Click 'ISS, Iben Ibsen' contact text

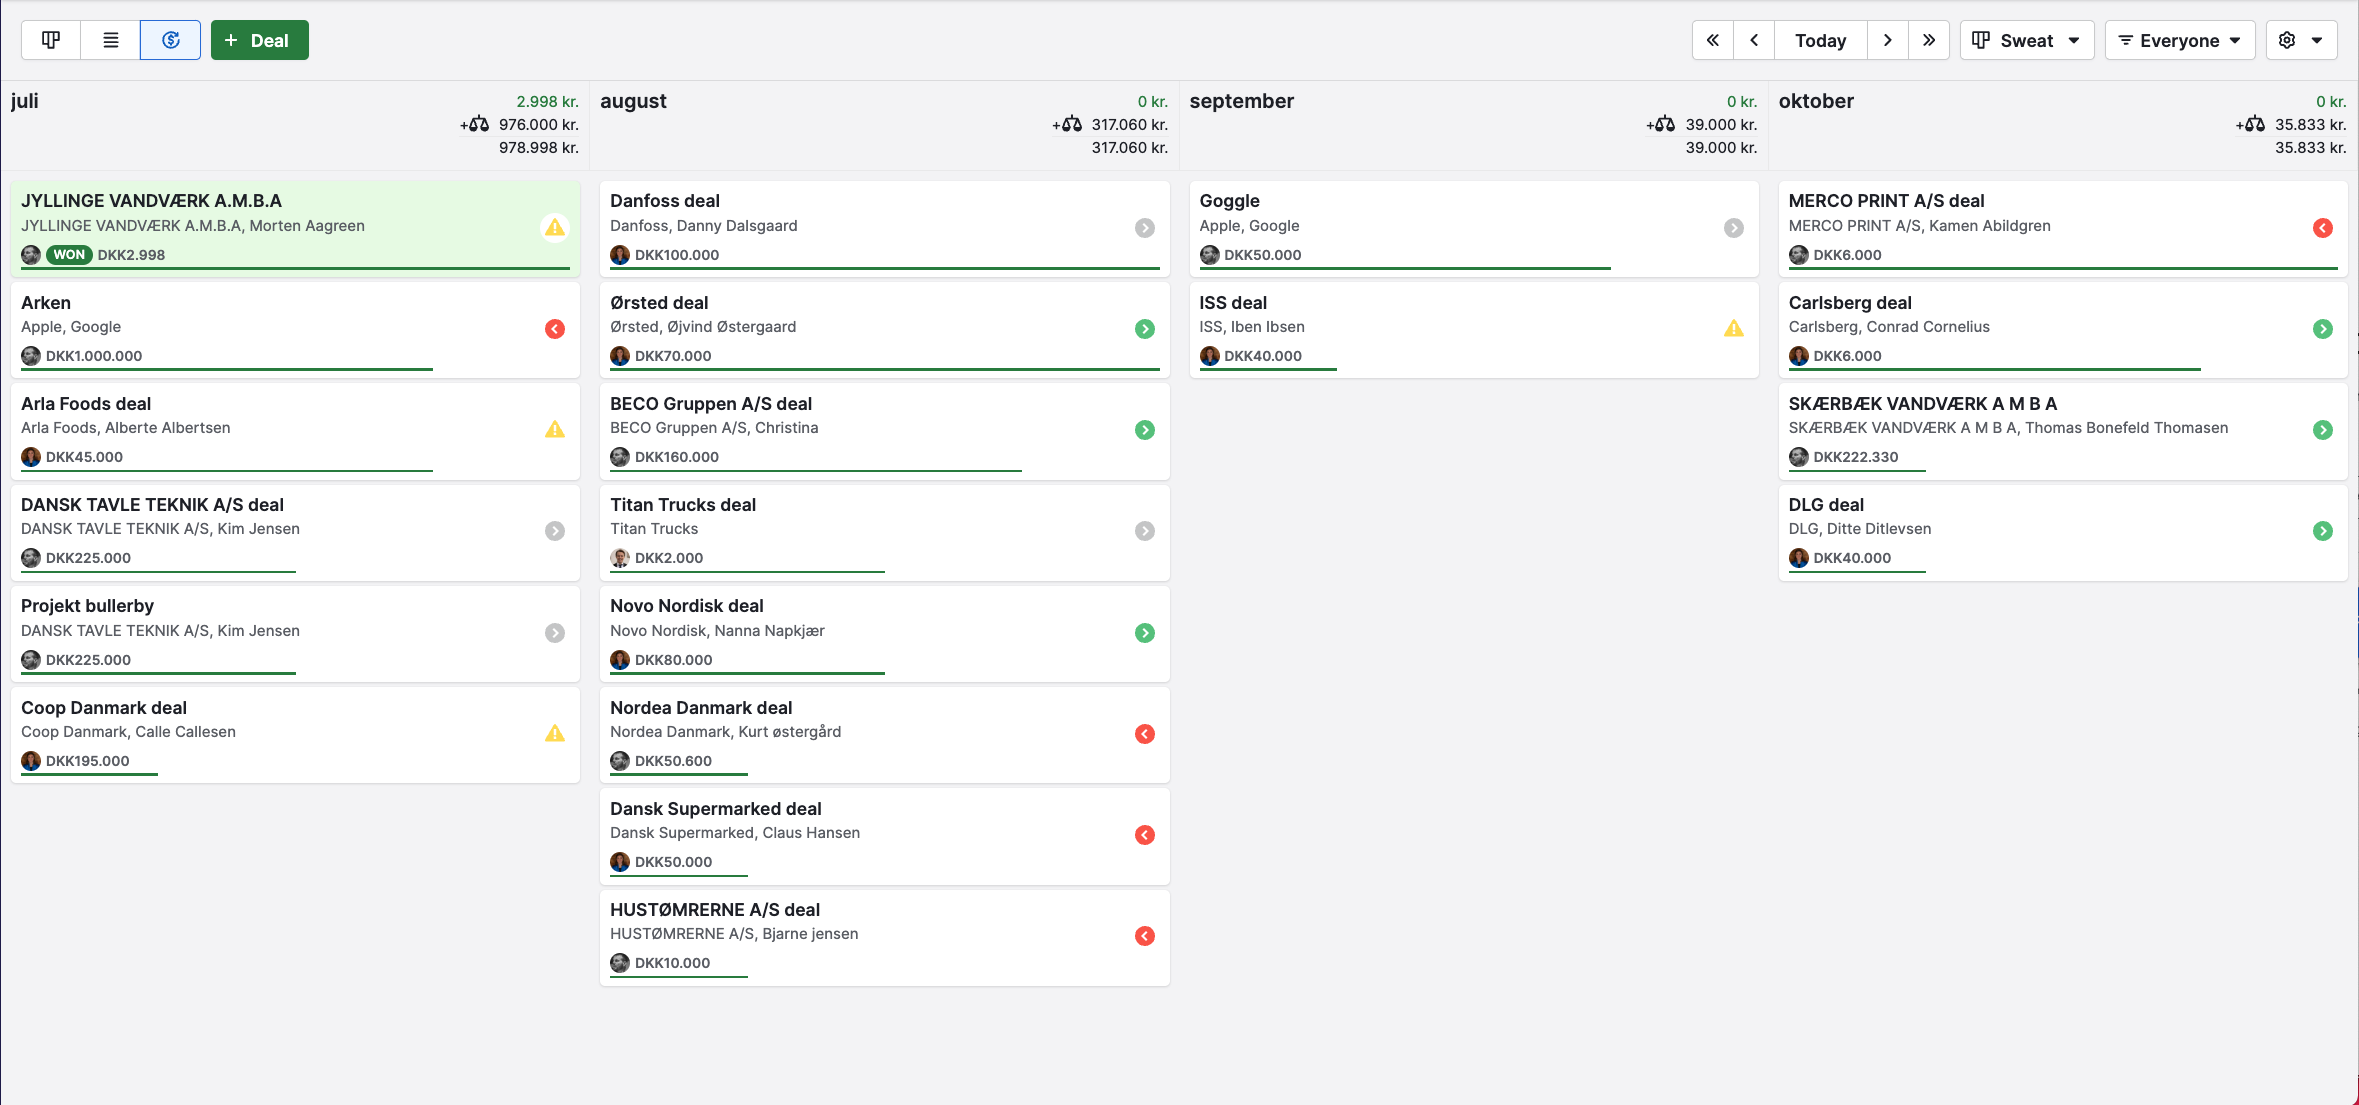pos(1252,327)
